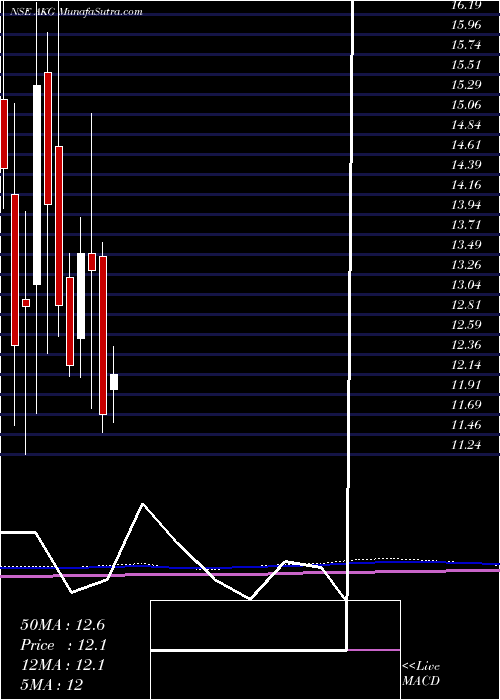Screen dimensions: 500x700
Task: Click the 14.61 price axis label
Action: tap(466, 145)
